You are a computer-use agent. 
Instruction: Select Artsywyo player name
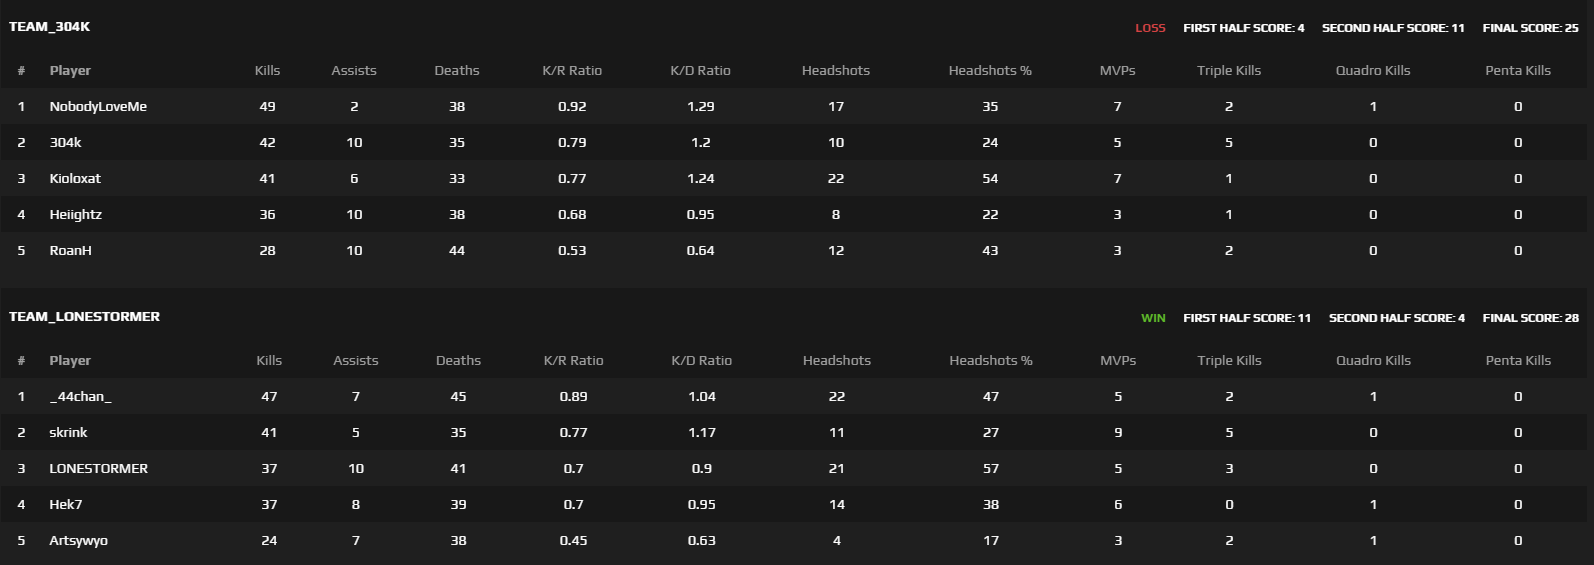tap(78, 541)
